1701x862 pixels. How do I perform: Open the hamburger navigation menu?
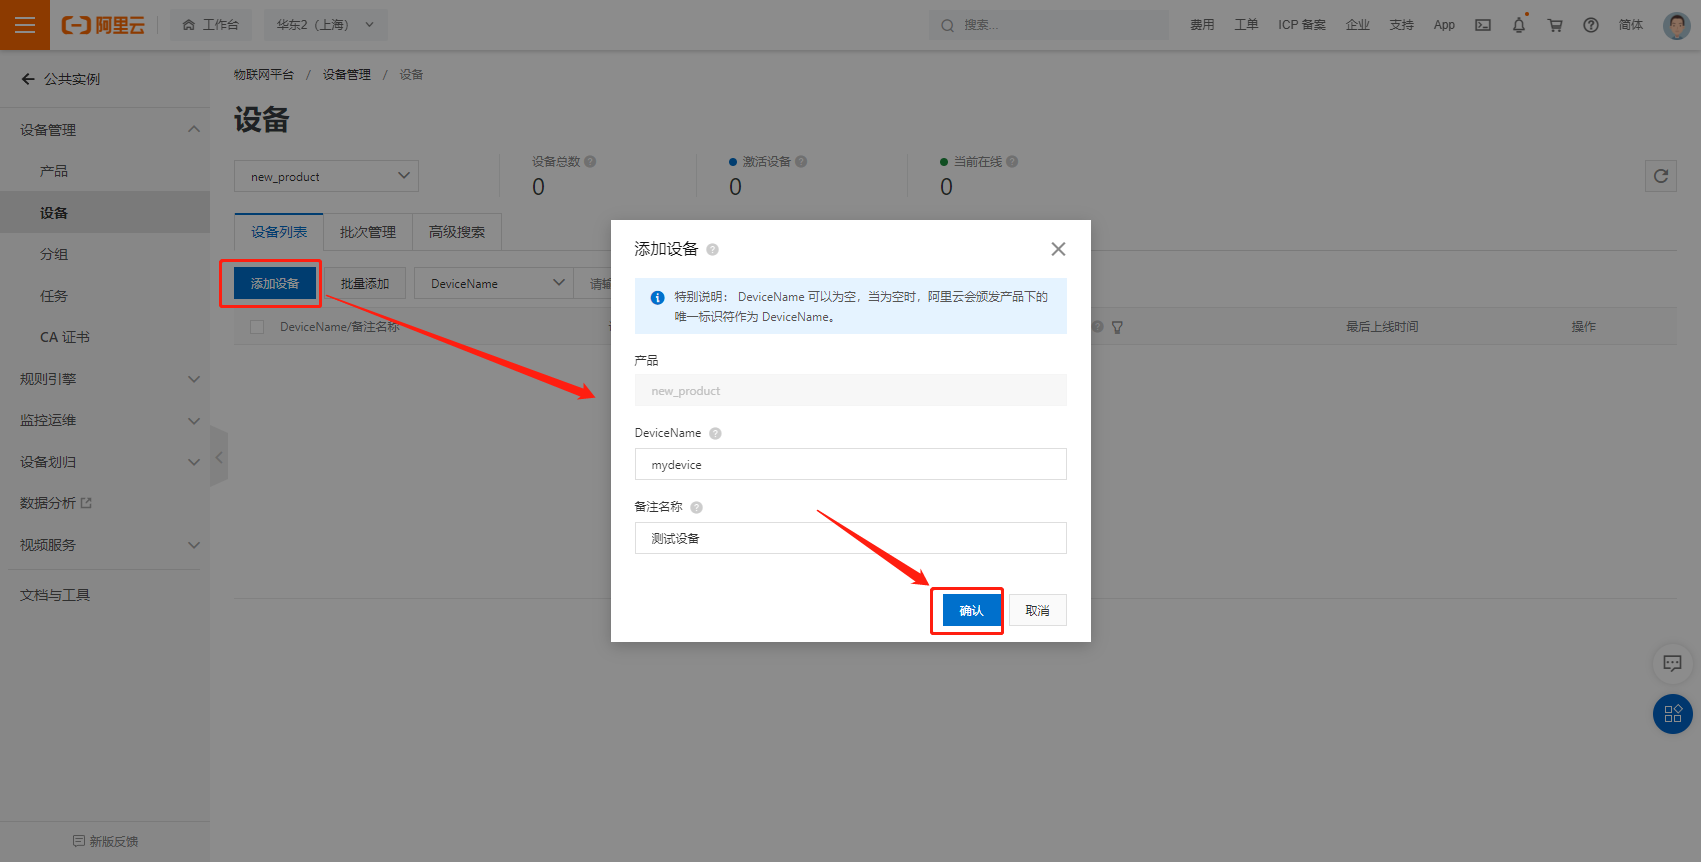coord(25,25)
